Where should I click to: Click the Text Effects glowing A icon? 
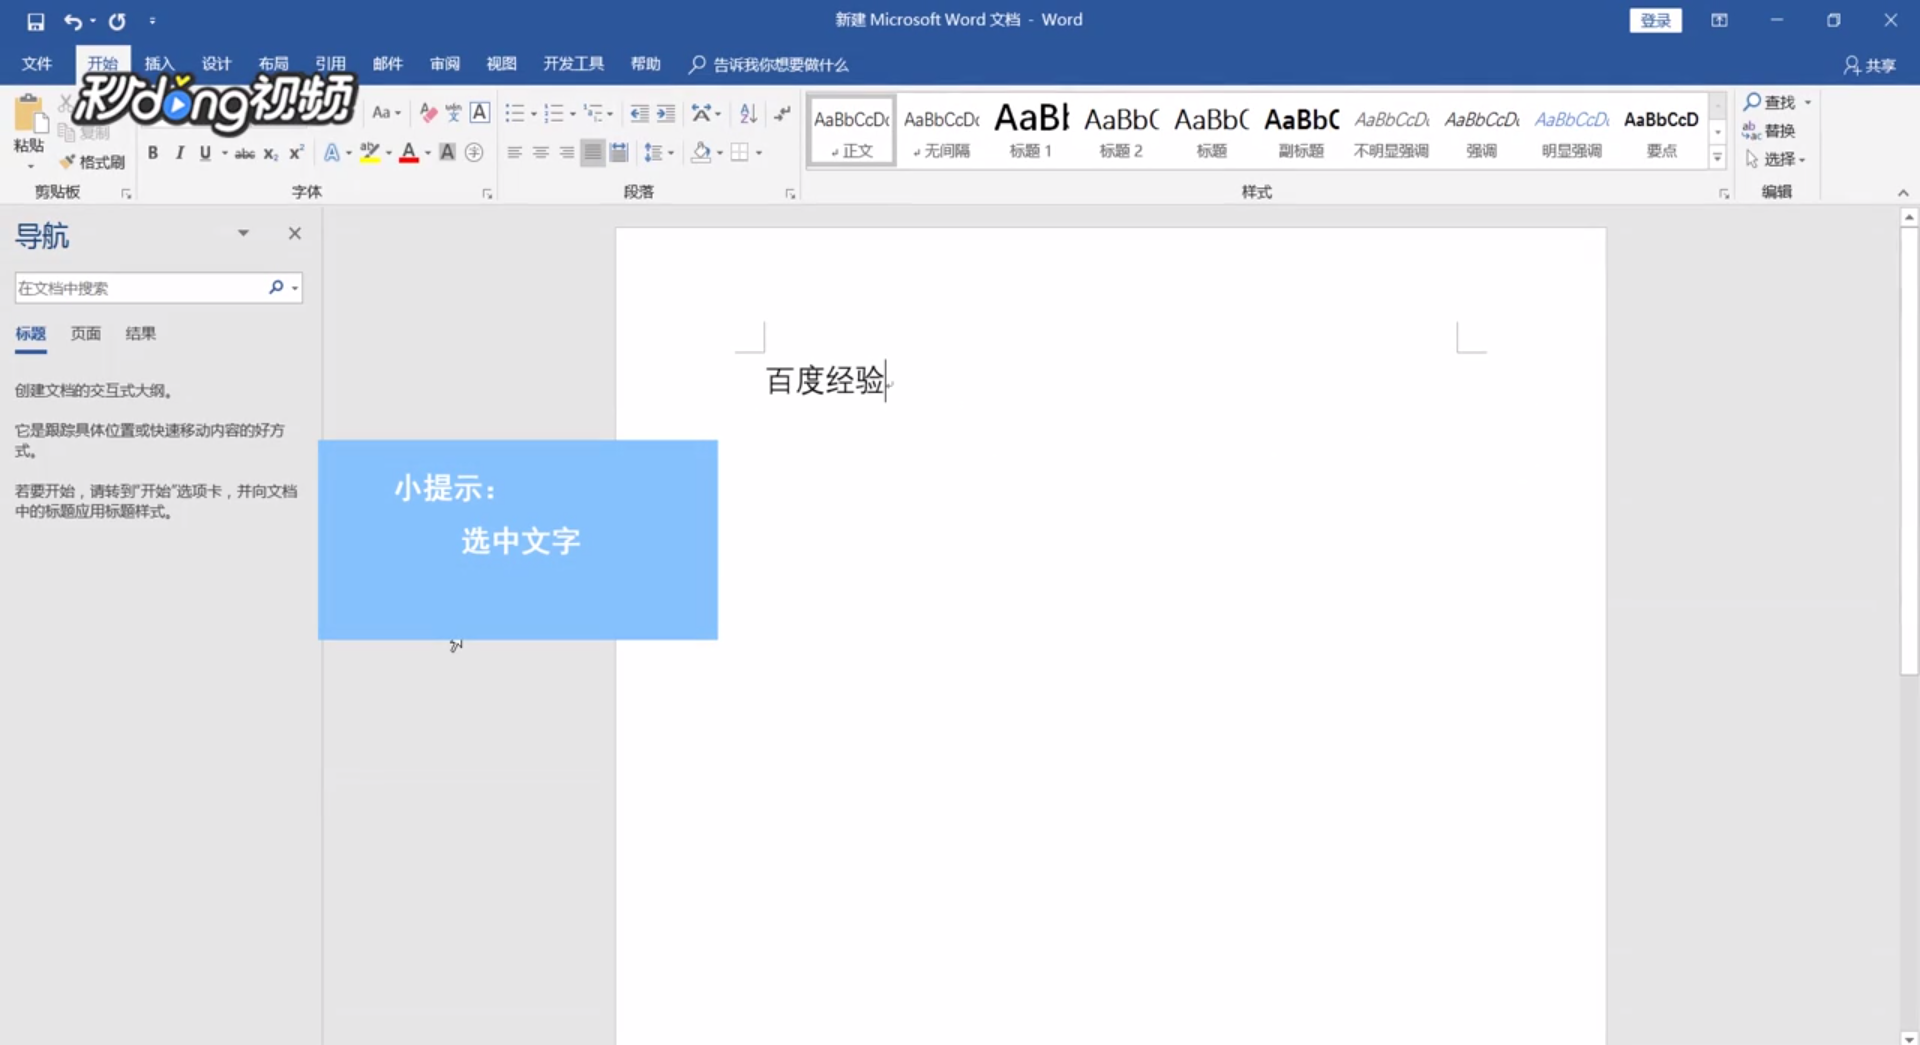(332, 153)
